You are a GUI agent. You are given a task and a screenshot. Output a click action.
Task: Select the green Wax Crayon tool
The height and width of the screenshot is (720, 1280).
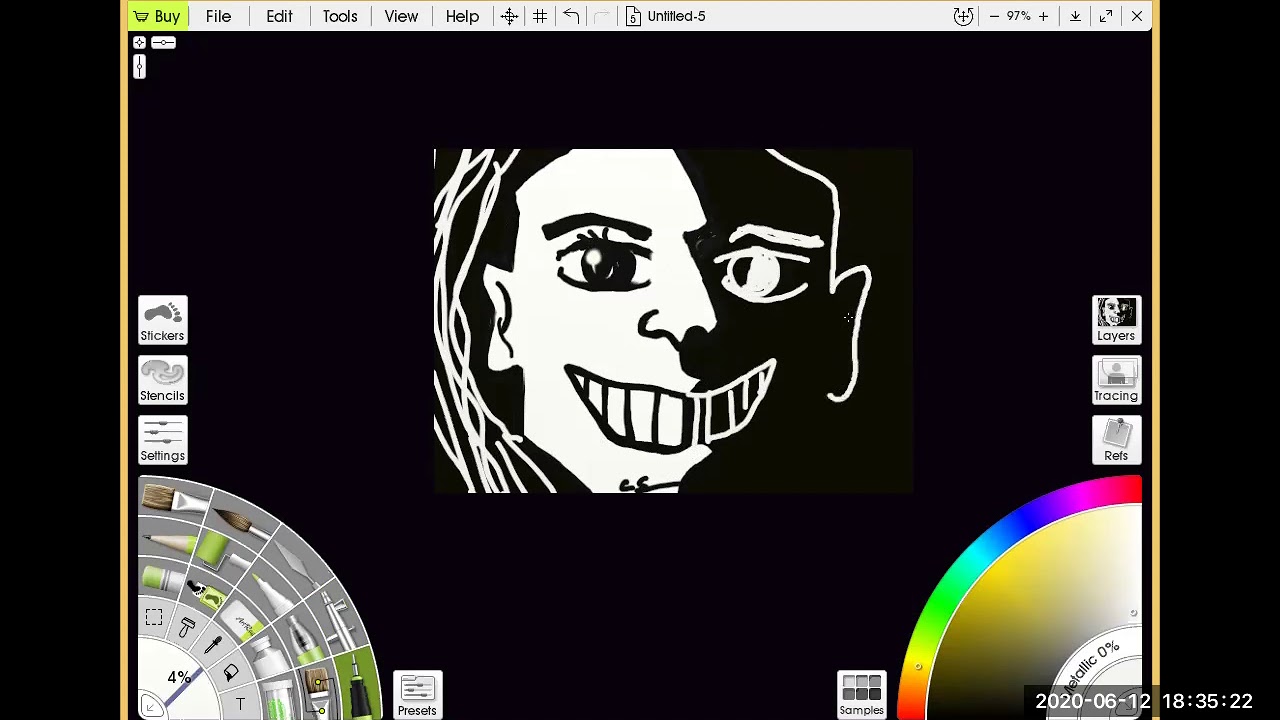[x=161, y=578]
